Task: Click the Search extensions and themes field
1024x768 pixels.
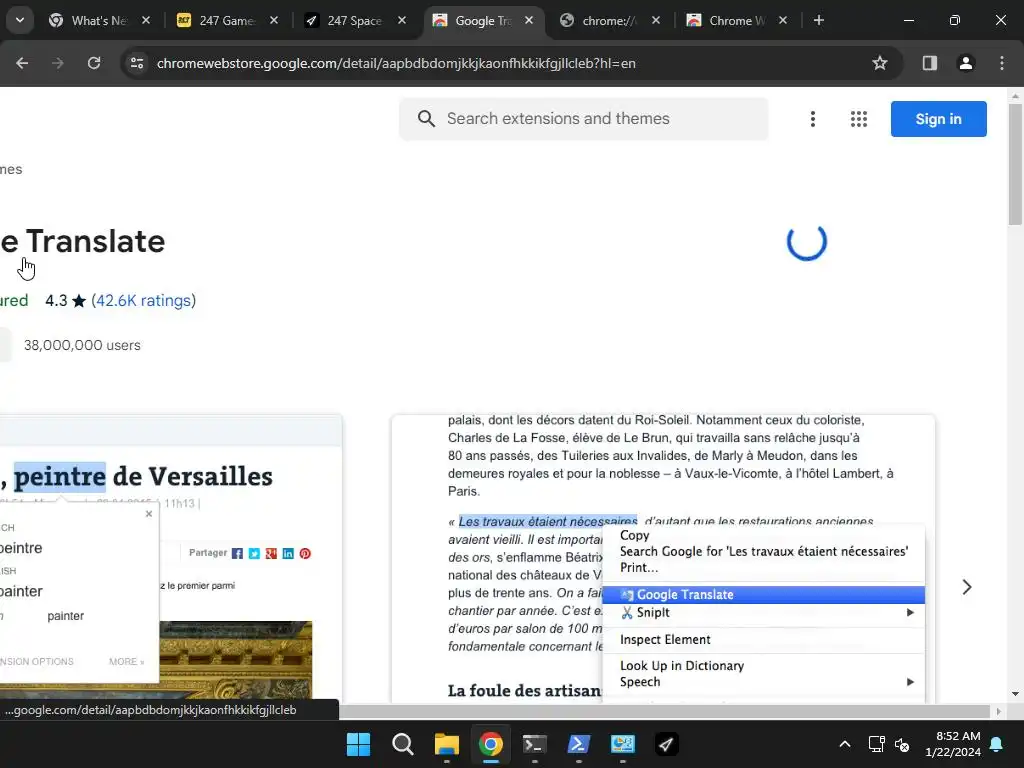Action: (x=584, y=119)
